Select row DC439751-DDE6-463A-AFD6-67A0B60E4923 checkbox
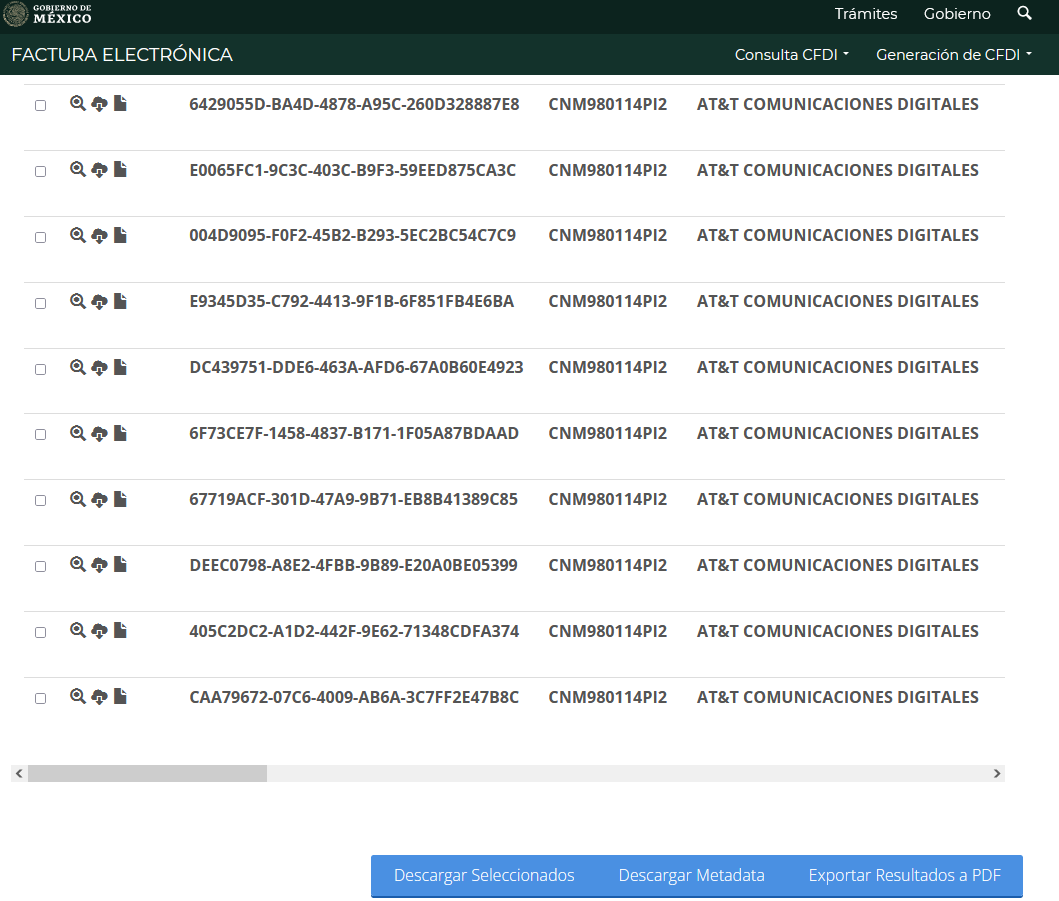The image size is (1059, 901). coord(41,369)
